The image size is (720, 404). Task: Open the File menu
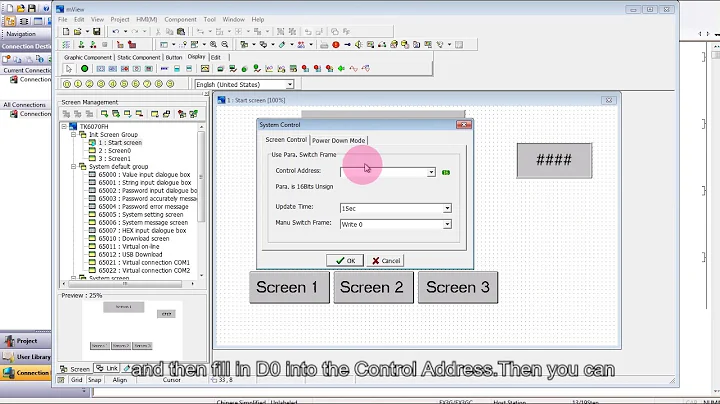[62, 20]
